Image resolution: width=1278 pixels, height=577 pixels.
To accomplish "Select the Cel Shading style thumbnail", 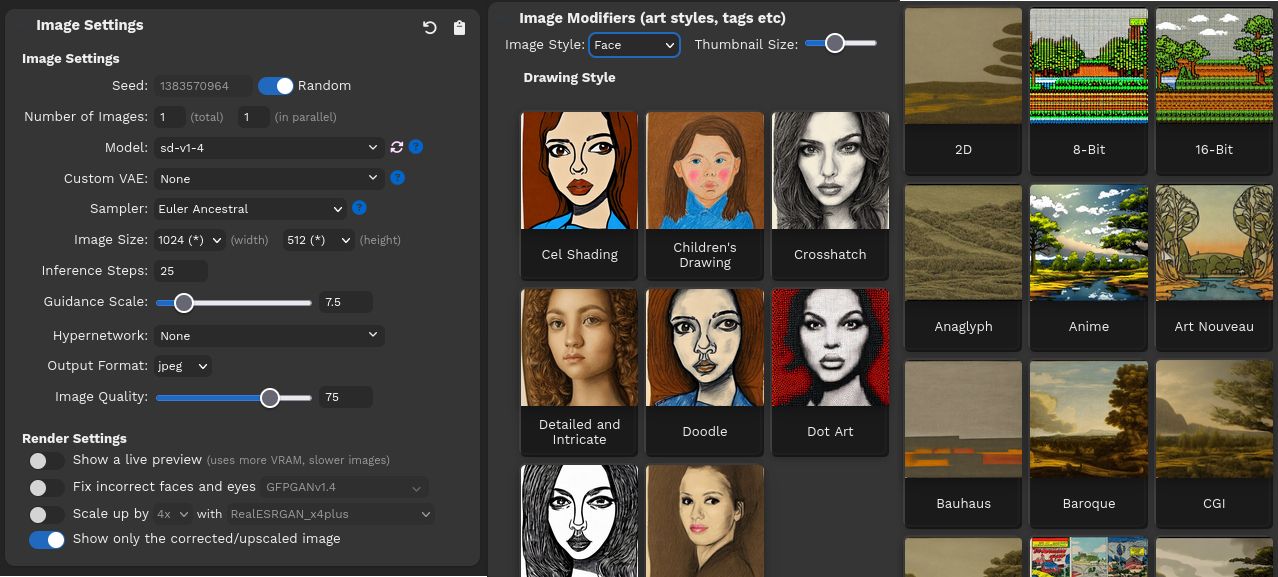I will [x=579, y=195].
